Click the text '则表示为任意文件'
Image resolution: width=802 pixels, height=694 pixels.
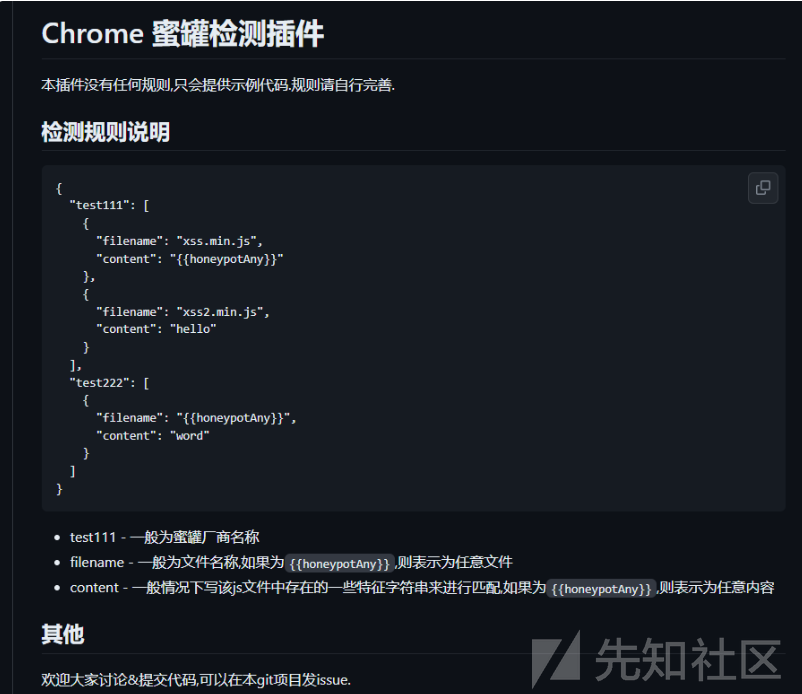[x=455, y=563]
